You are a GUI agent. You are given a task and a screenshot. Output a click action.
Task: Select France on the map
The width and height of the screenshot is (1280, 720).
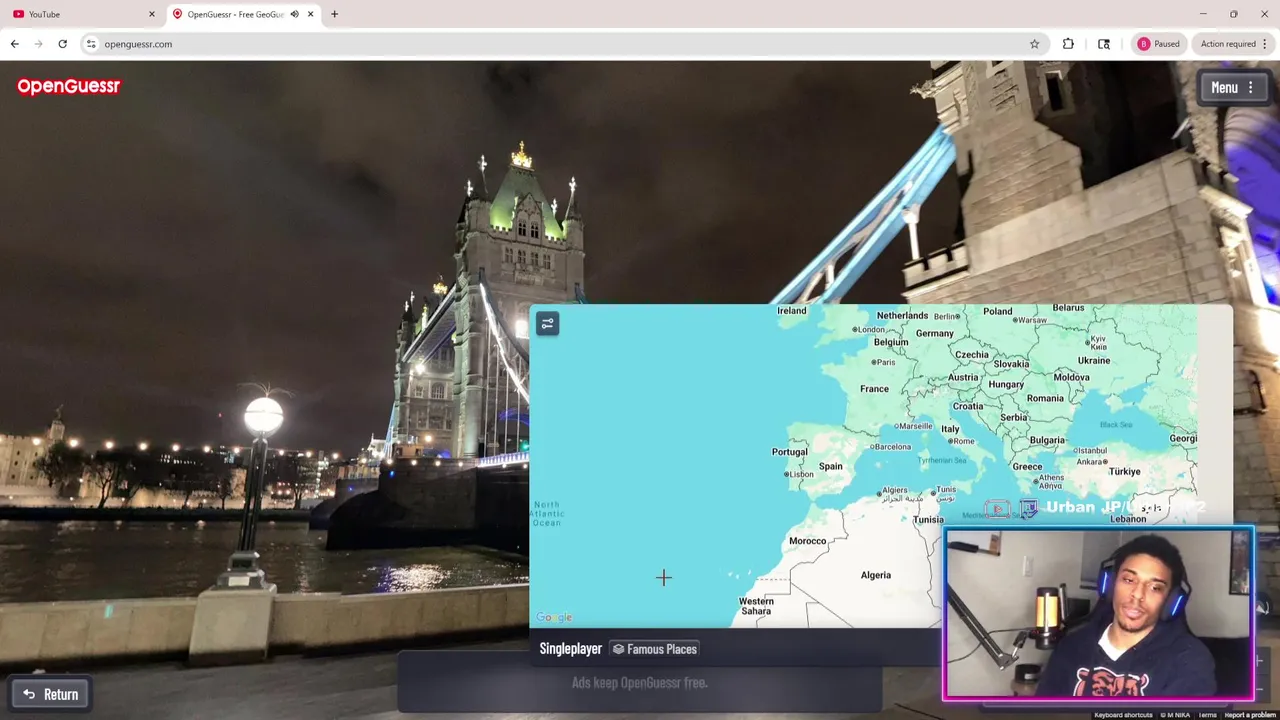tap(874, 389)
